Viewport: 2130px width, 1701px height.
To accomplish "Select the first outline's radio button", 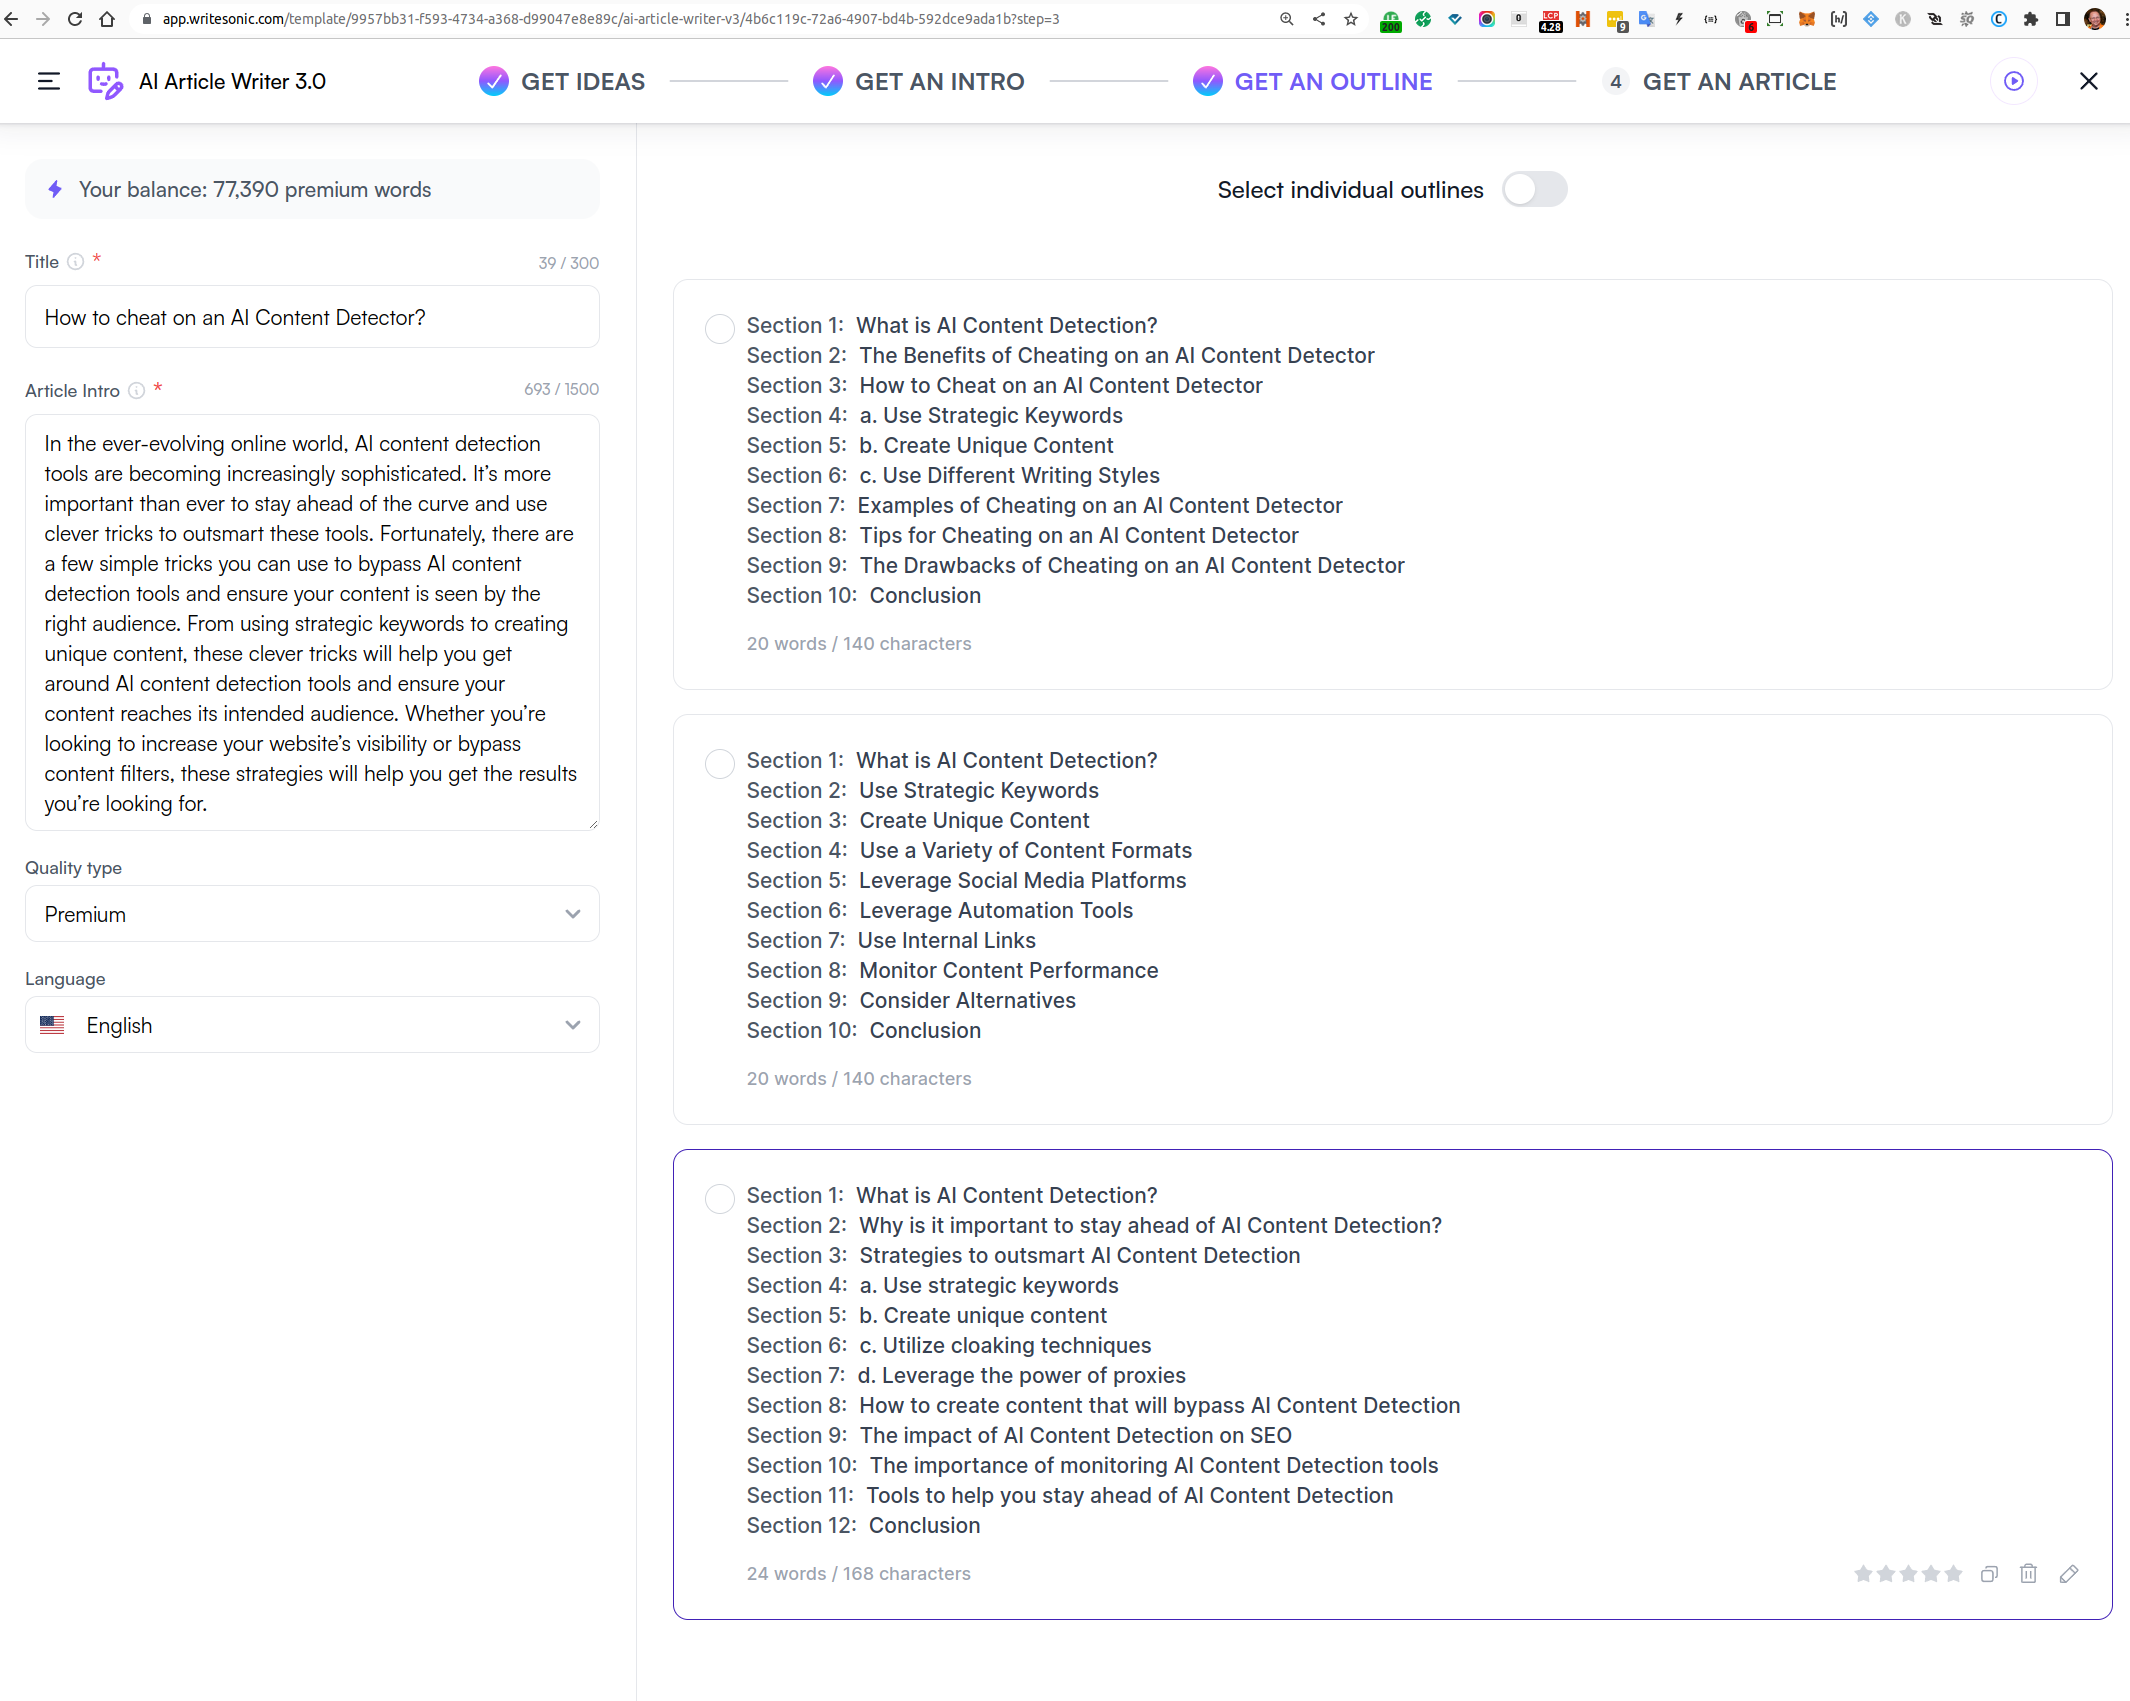I will [x=720, y=329].
